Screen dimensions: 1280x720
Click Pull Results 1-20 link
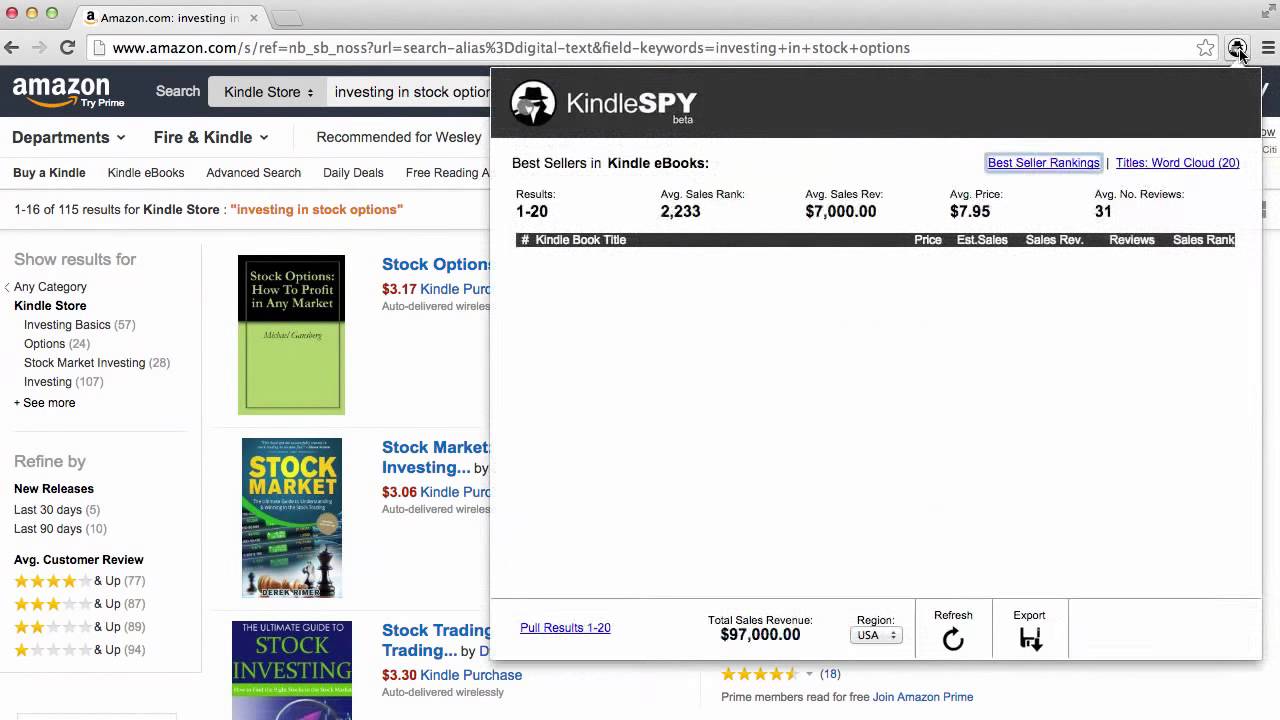click(565, 628)
